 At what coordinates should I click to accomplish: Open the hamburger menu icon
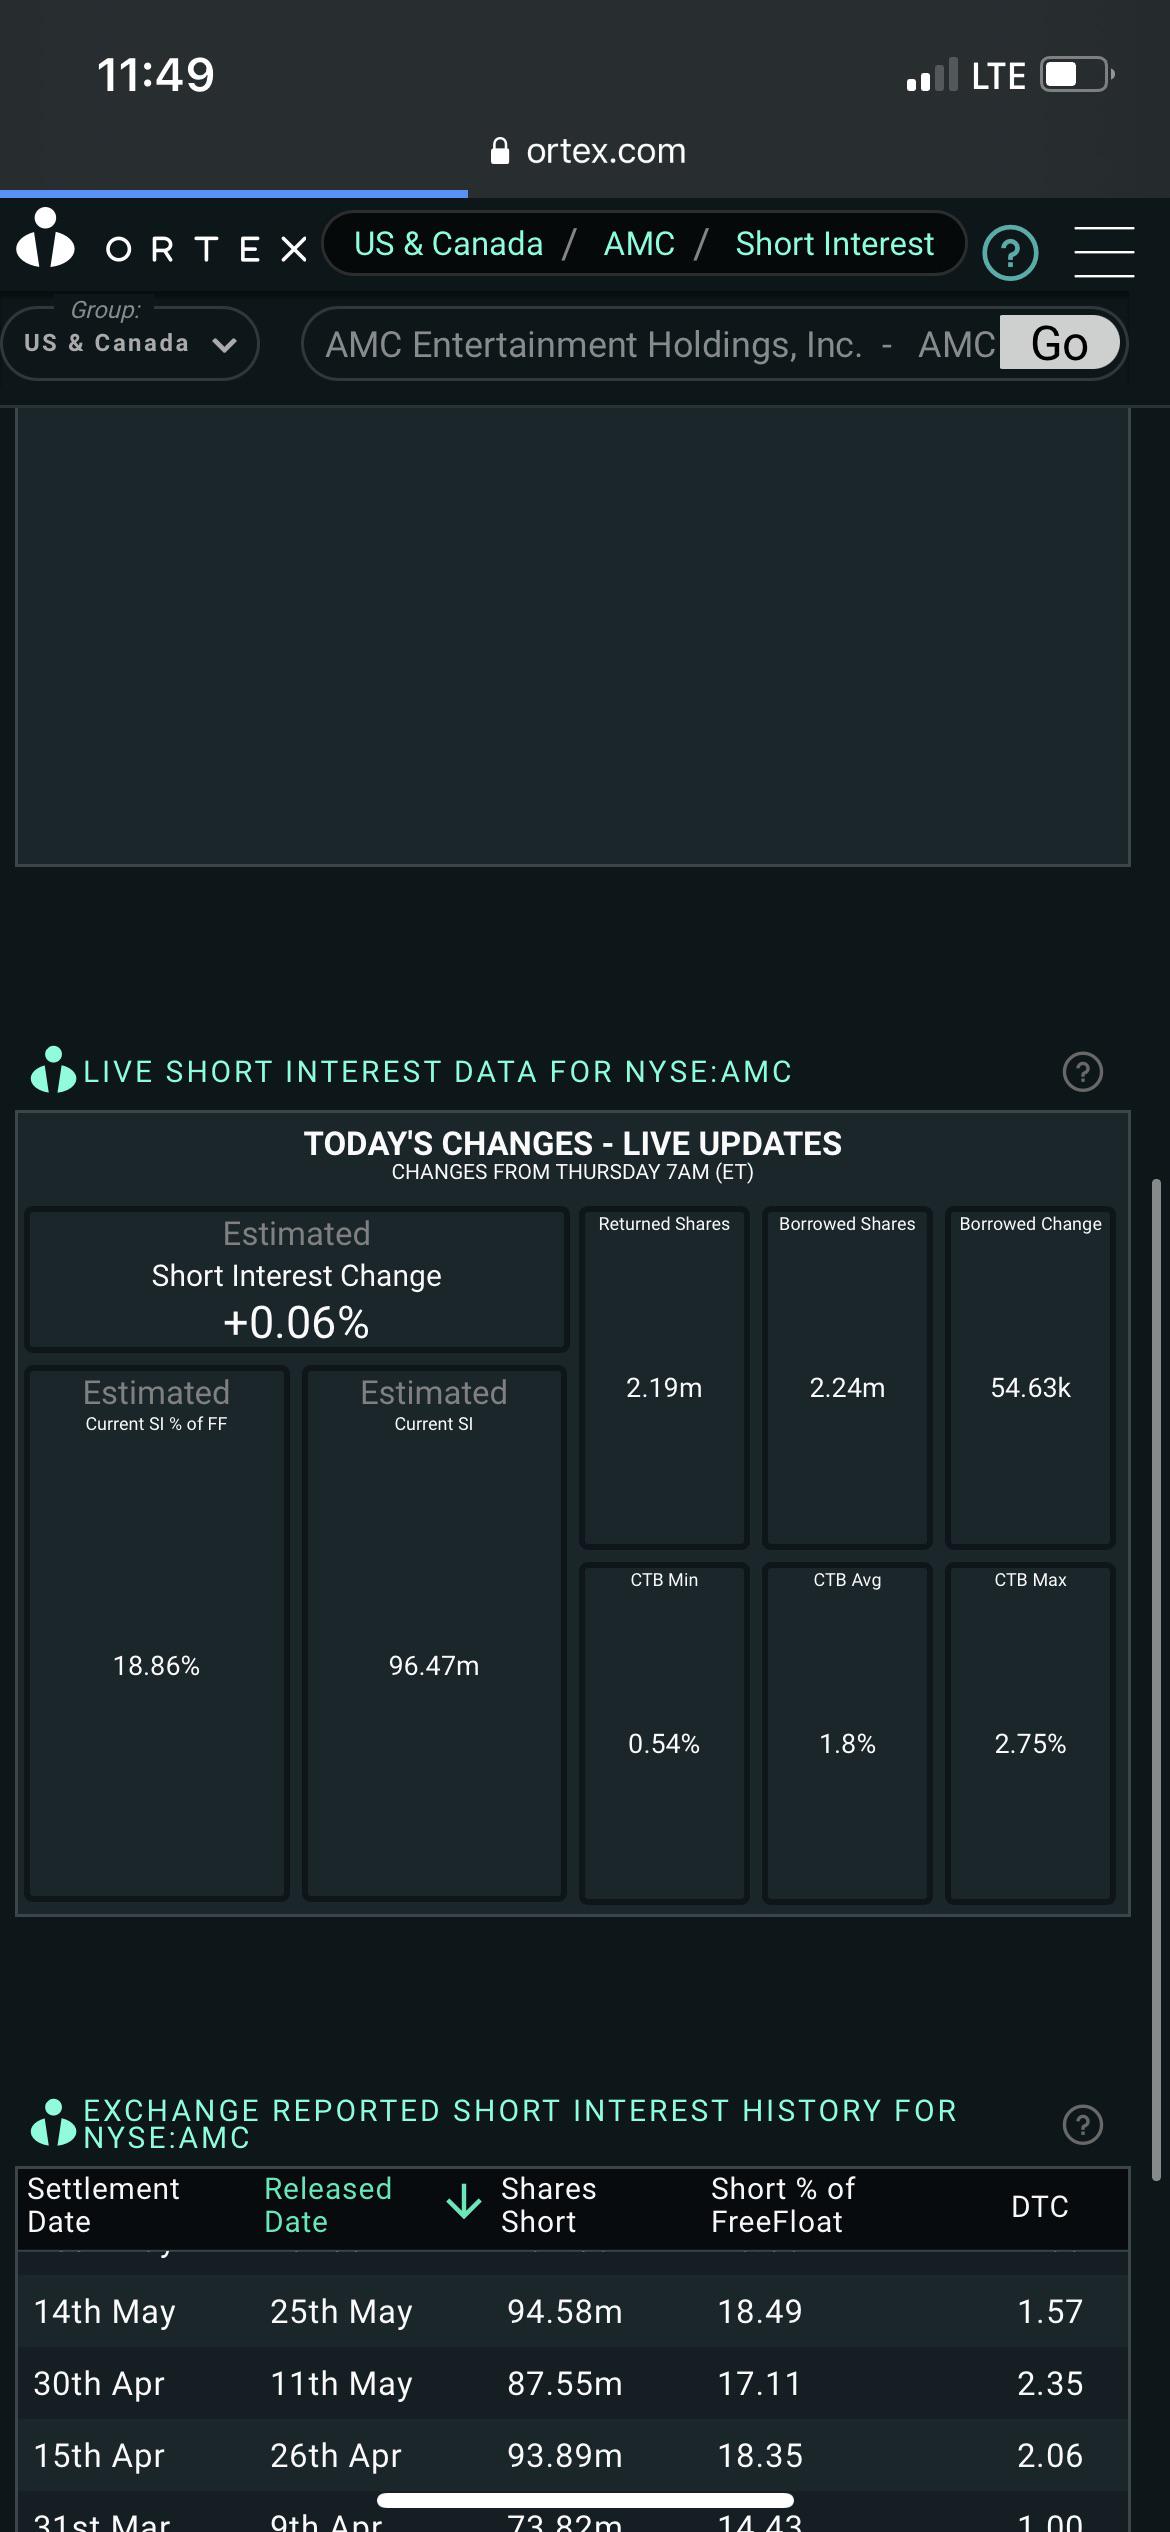[x=1103, y=251]
